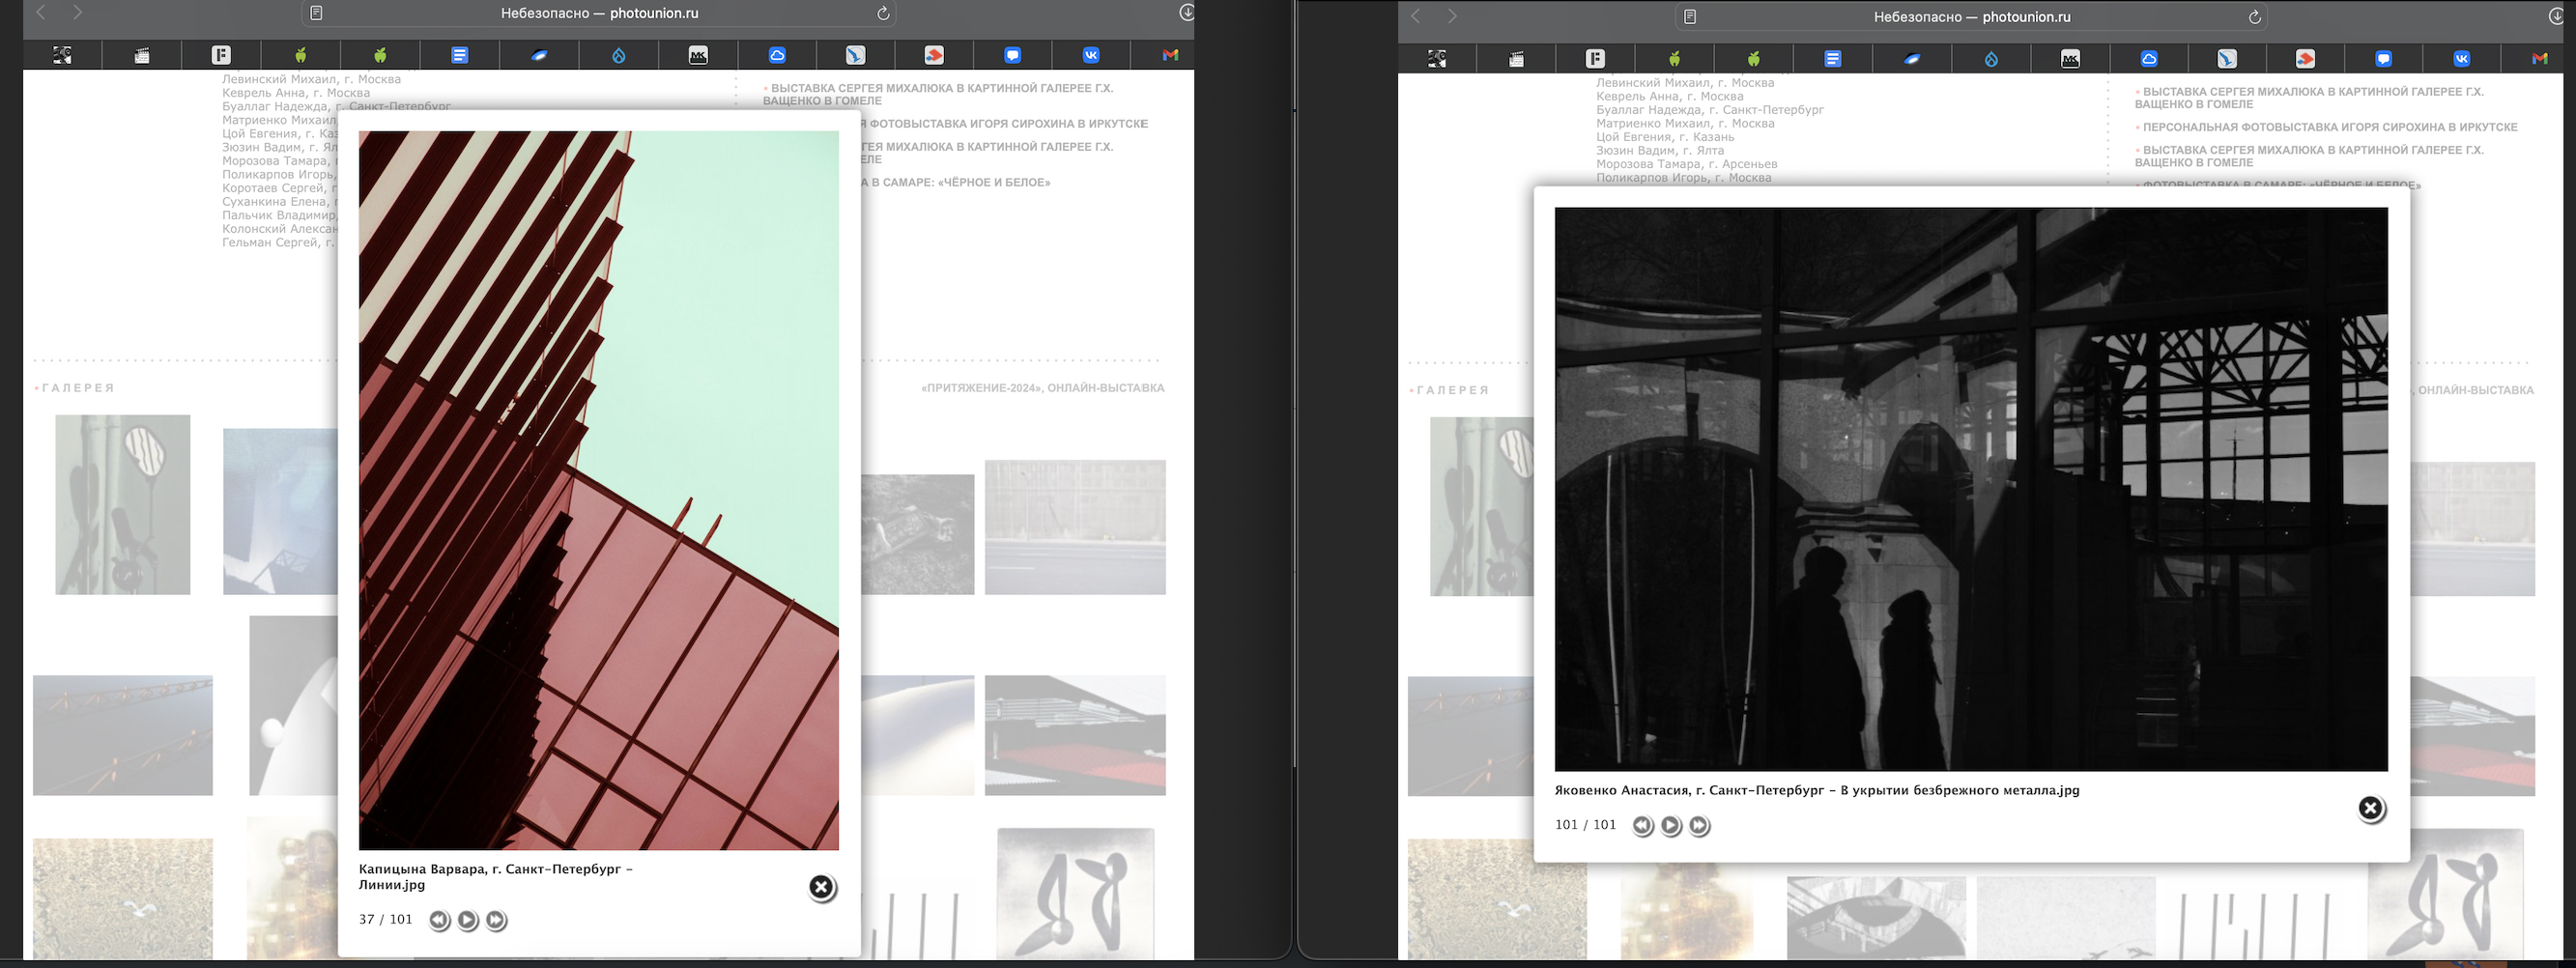
Task: Open the ИГОРЯ СИРОХИНА В ИРКУТСКЕ link in the left window
Action: [1008, 124]
